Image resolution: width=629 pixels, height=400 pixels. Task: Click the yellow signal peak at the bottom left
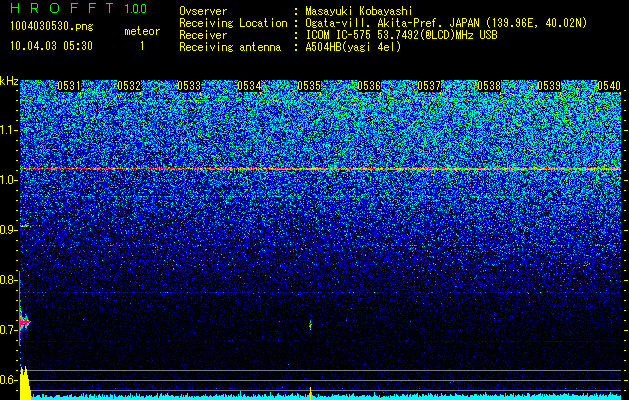pyautogui.click(x=25, y=383)
